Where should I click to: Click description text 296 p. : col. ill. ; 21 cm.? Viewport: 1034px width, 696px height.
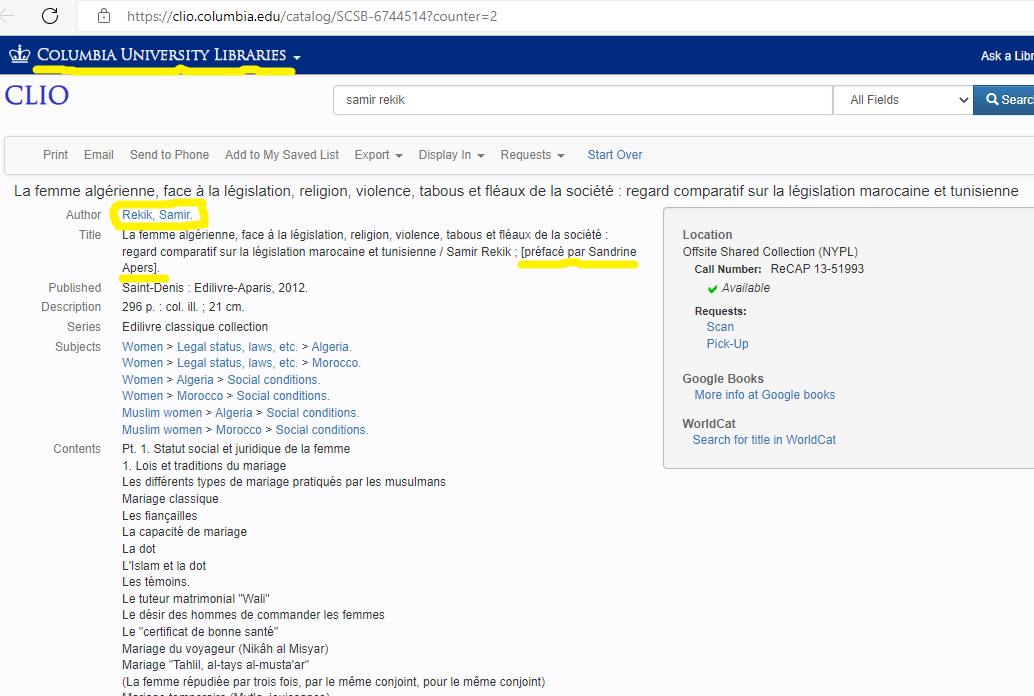coord(183,307)
